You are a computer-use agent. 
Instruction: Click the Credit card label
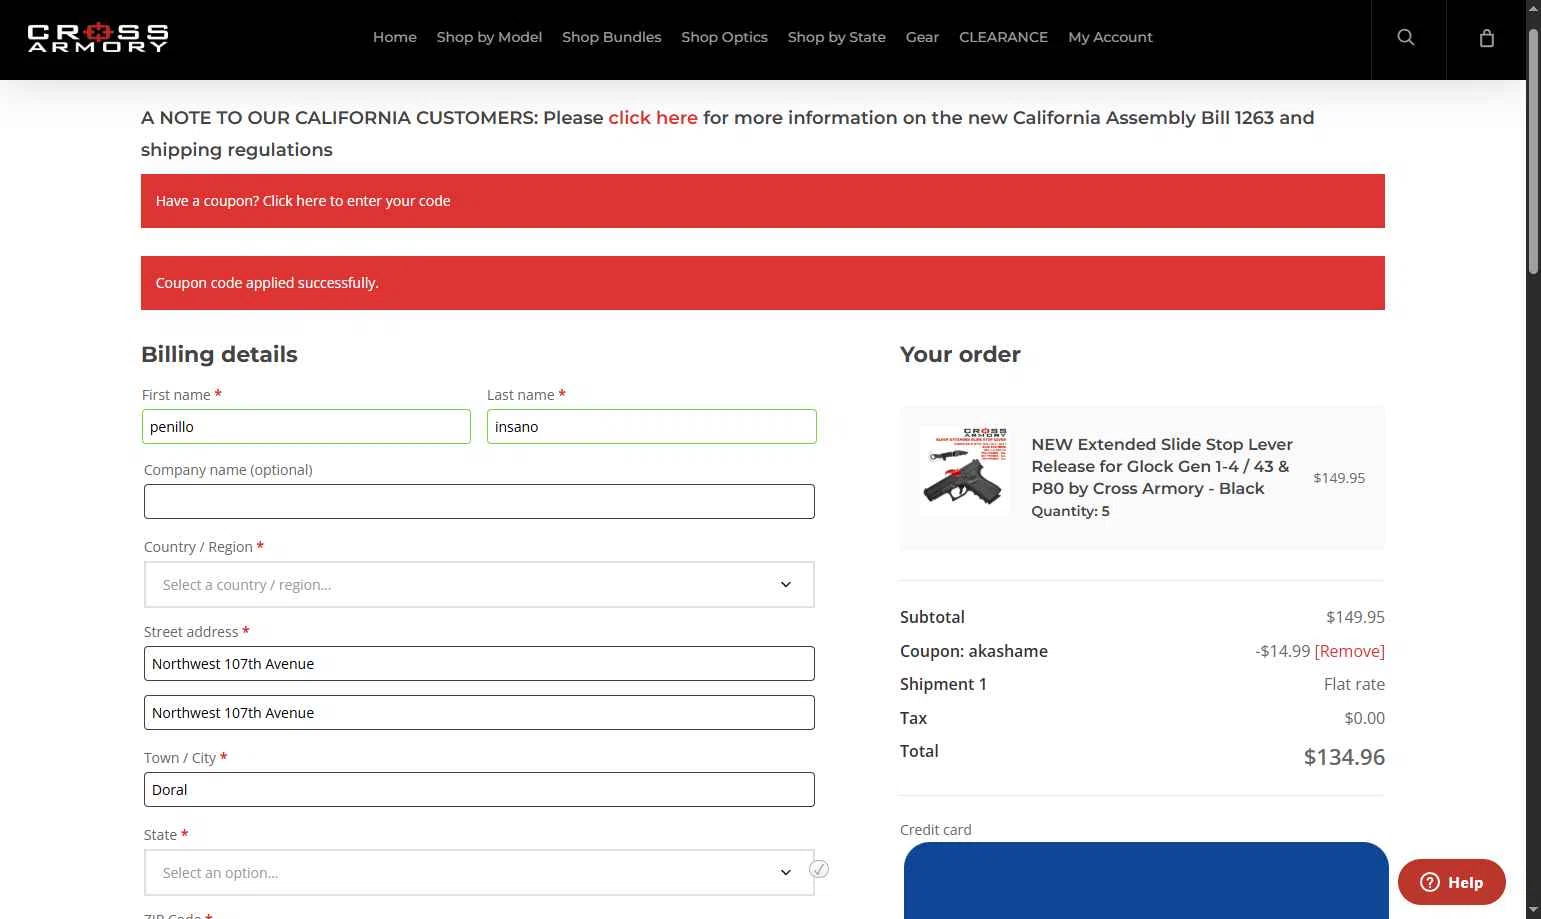935,830
